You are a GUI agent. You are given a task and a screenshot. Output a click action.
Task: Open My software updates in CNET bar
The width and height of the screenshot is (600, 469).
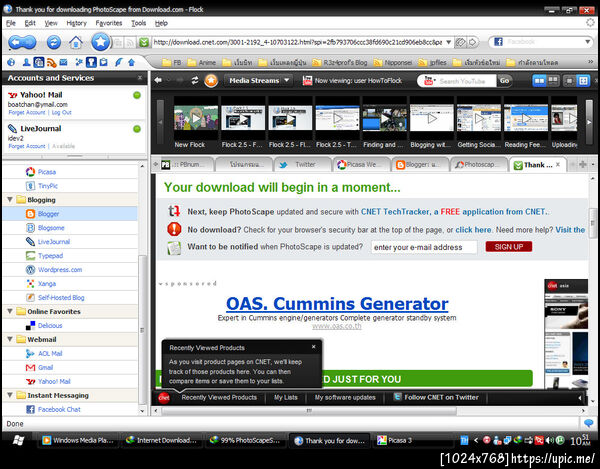pyautogui.click(x=345, y=397)
